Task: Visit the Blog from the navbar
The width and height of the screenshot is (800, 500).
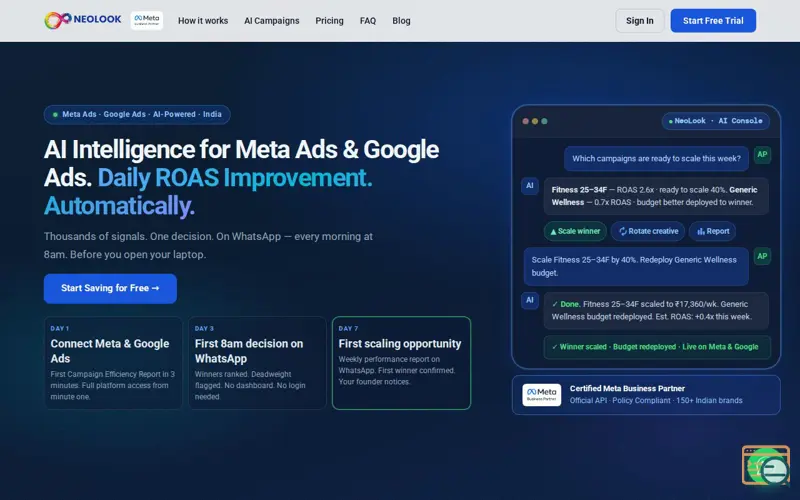Action: 401,21
